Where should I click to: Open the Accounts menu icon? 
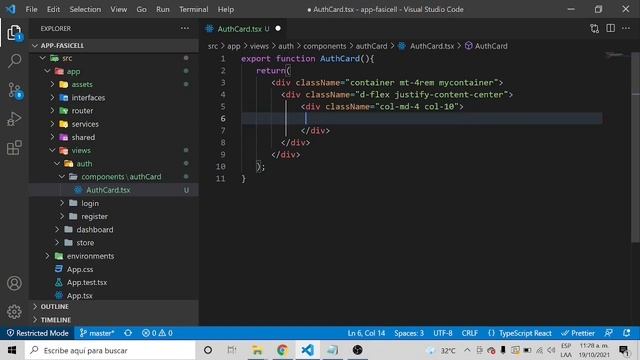(x=14, y=283)
